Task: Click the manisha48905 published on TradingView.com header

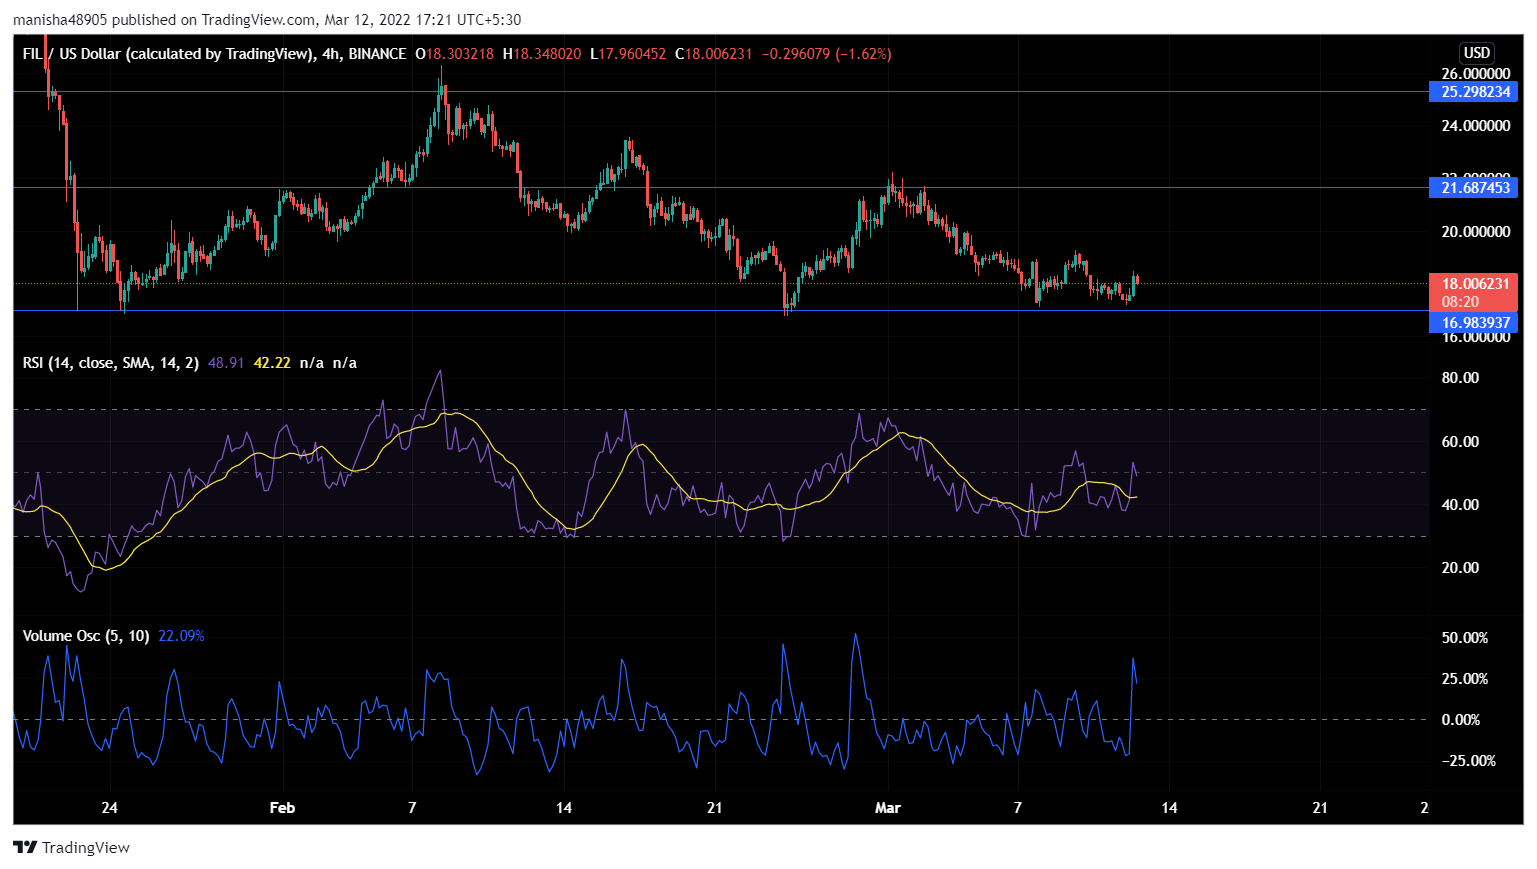Action: (267, 20)
